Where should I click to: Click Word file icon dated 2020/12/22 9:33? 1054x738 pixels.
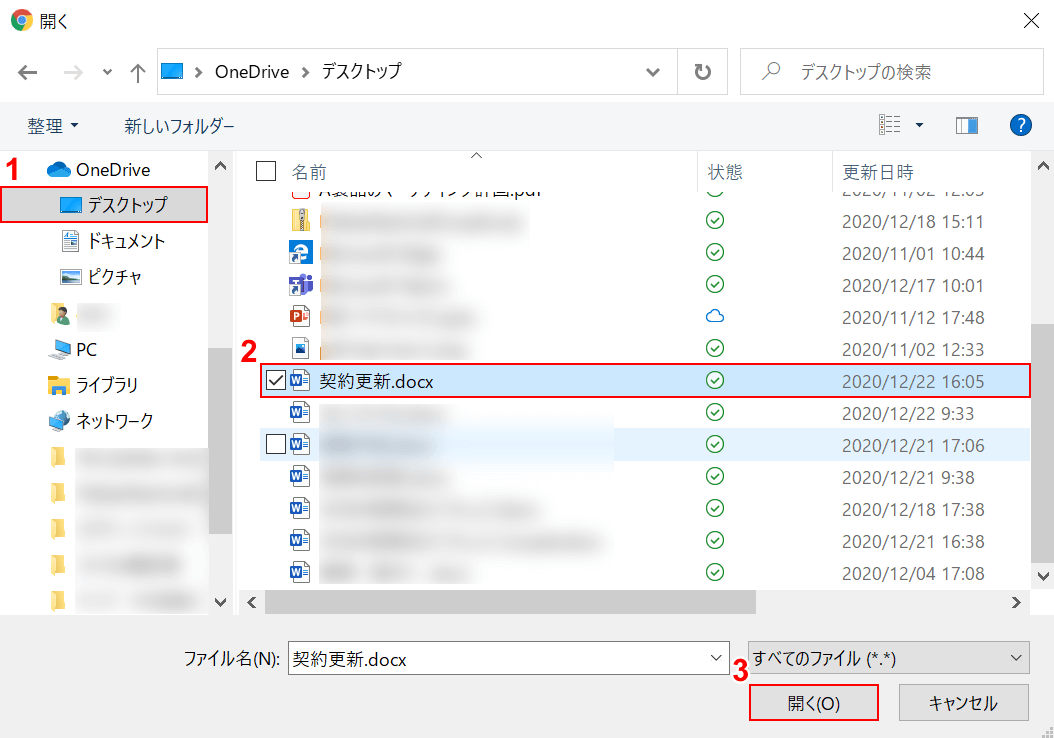[x=300, y=412]
